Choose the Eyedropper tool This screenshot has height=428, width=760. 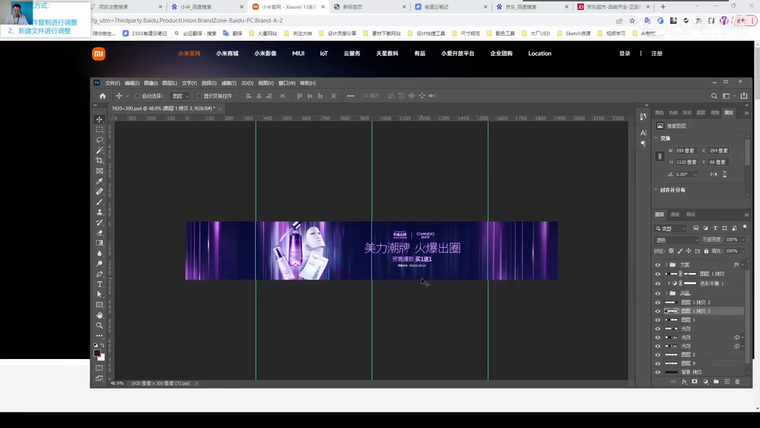[x=99, y=181]
